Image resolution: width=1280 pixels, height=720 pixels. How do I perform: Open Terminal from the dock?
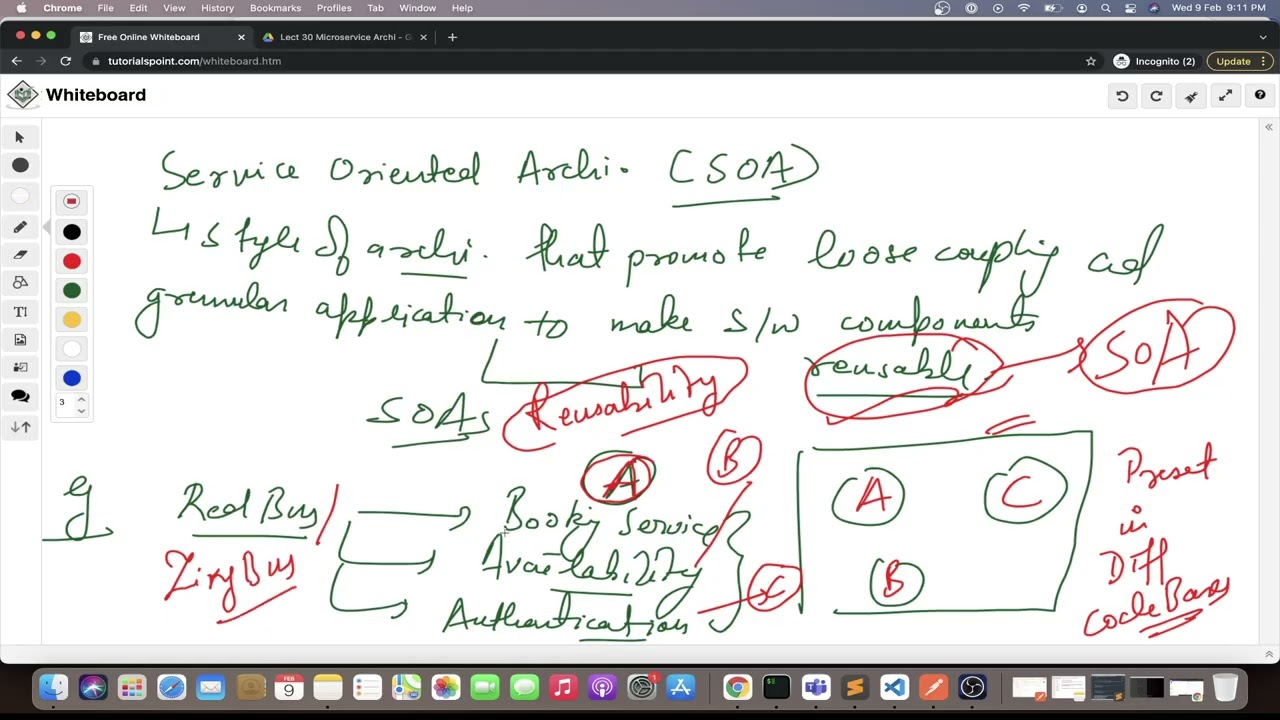[x=777, y=688]
